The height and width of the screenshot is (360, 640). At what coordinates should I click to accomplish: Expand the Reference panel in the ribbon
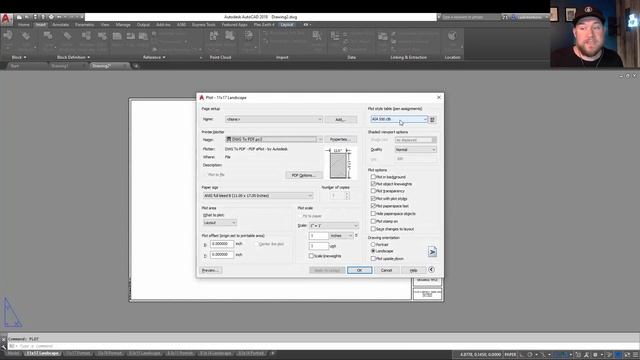point(154,57)
